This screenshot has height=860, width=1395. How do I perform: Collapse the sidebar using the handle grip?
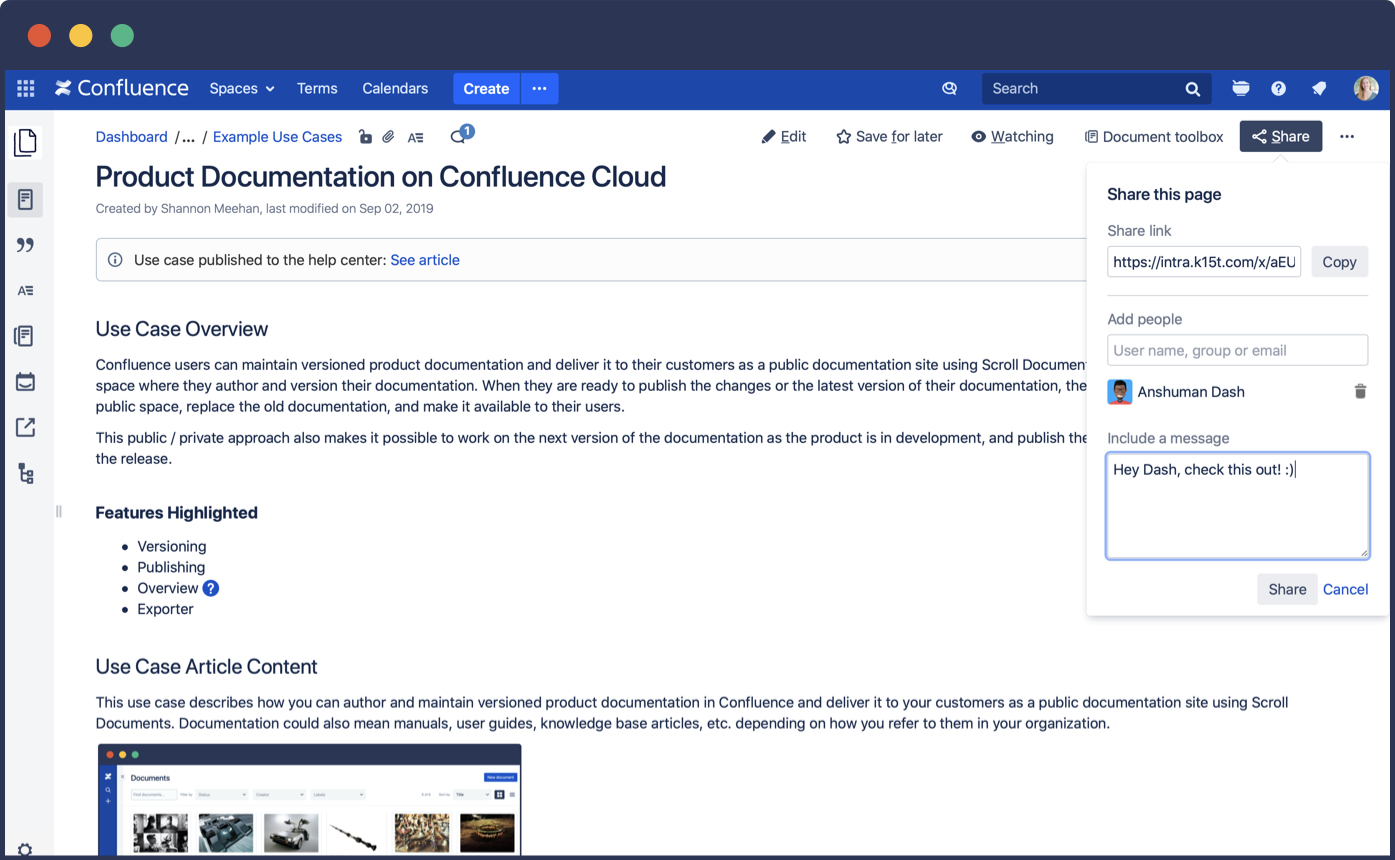[58, 511]
